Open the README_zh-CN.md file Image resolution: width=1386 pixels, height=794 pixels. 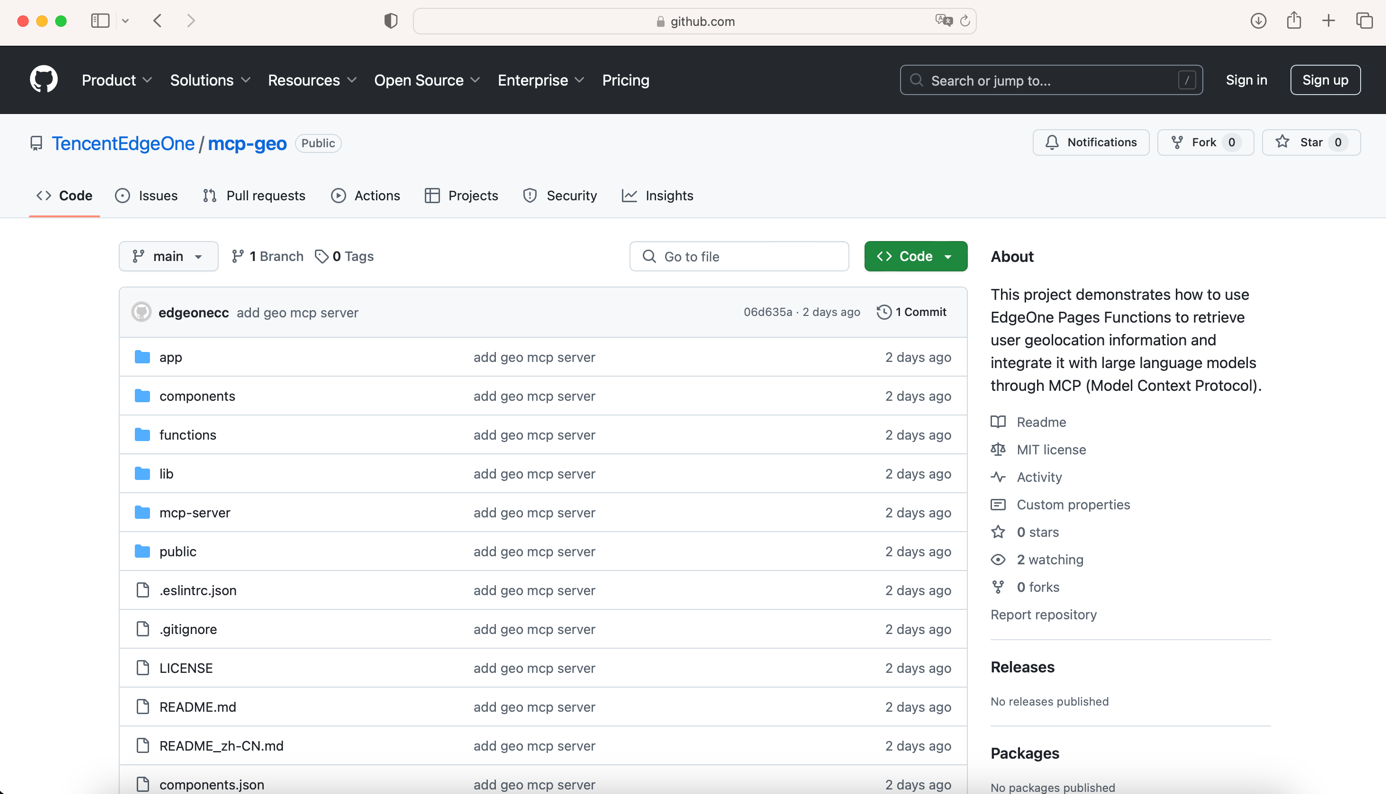click(x=221, y=746)
